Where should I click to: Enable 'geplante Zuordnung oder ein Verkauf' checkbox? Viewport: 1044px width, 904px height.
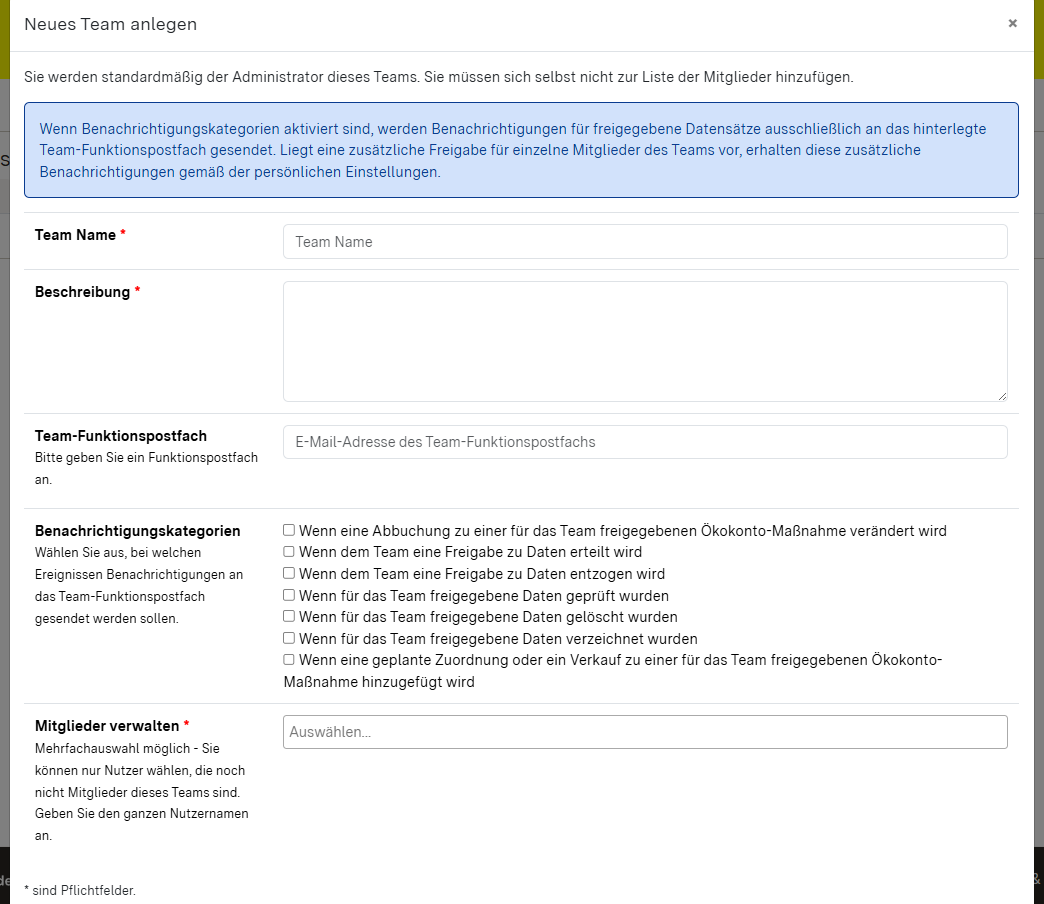click(289, 660)
